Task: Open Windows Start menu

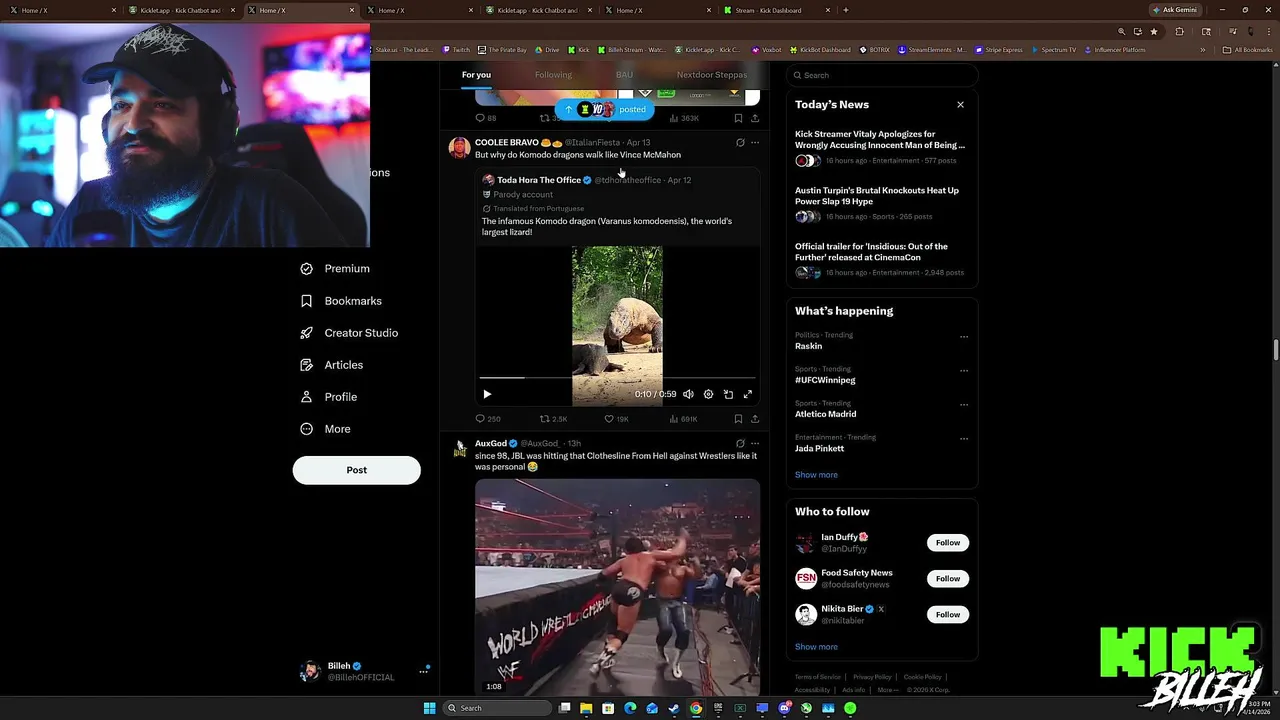Action: coord(429,708)
